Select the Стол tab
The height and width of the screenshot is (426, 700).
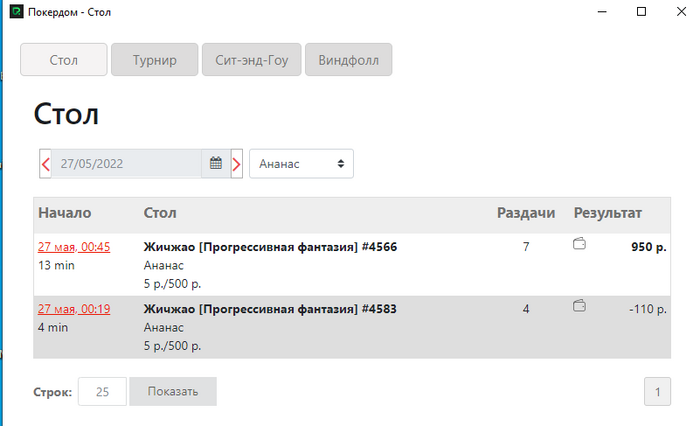click(63, 59)
